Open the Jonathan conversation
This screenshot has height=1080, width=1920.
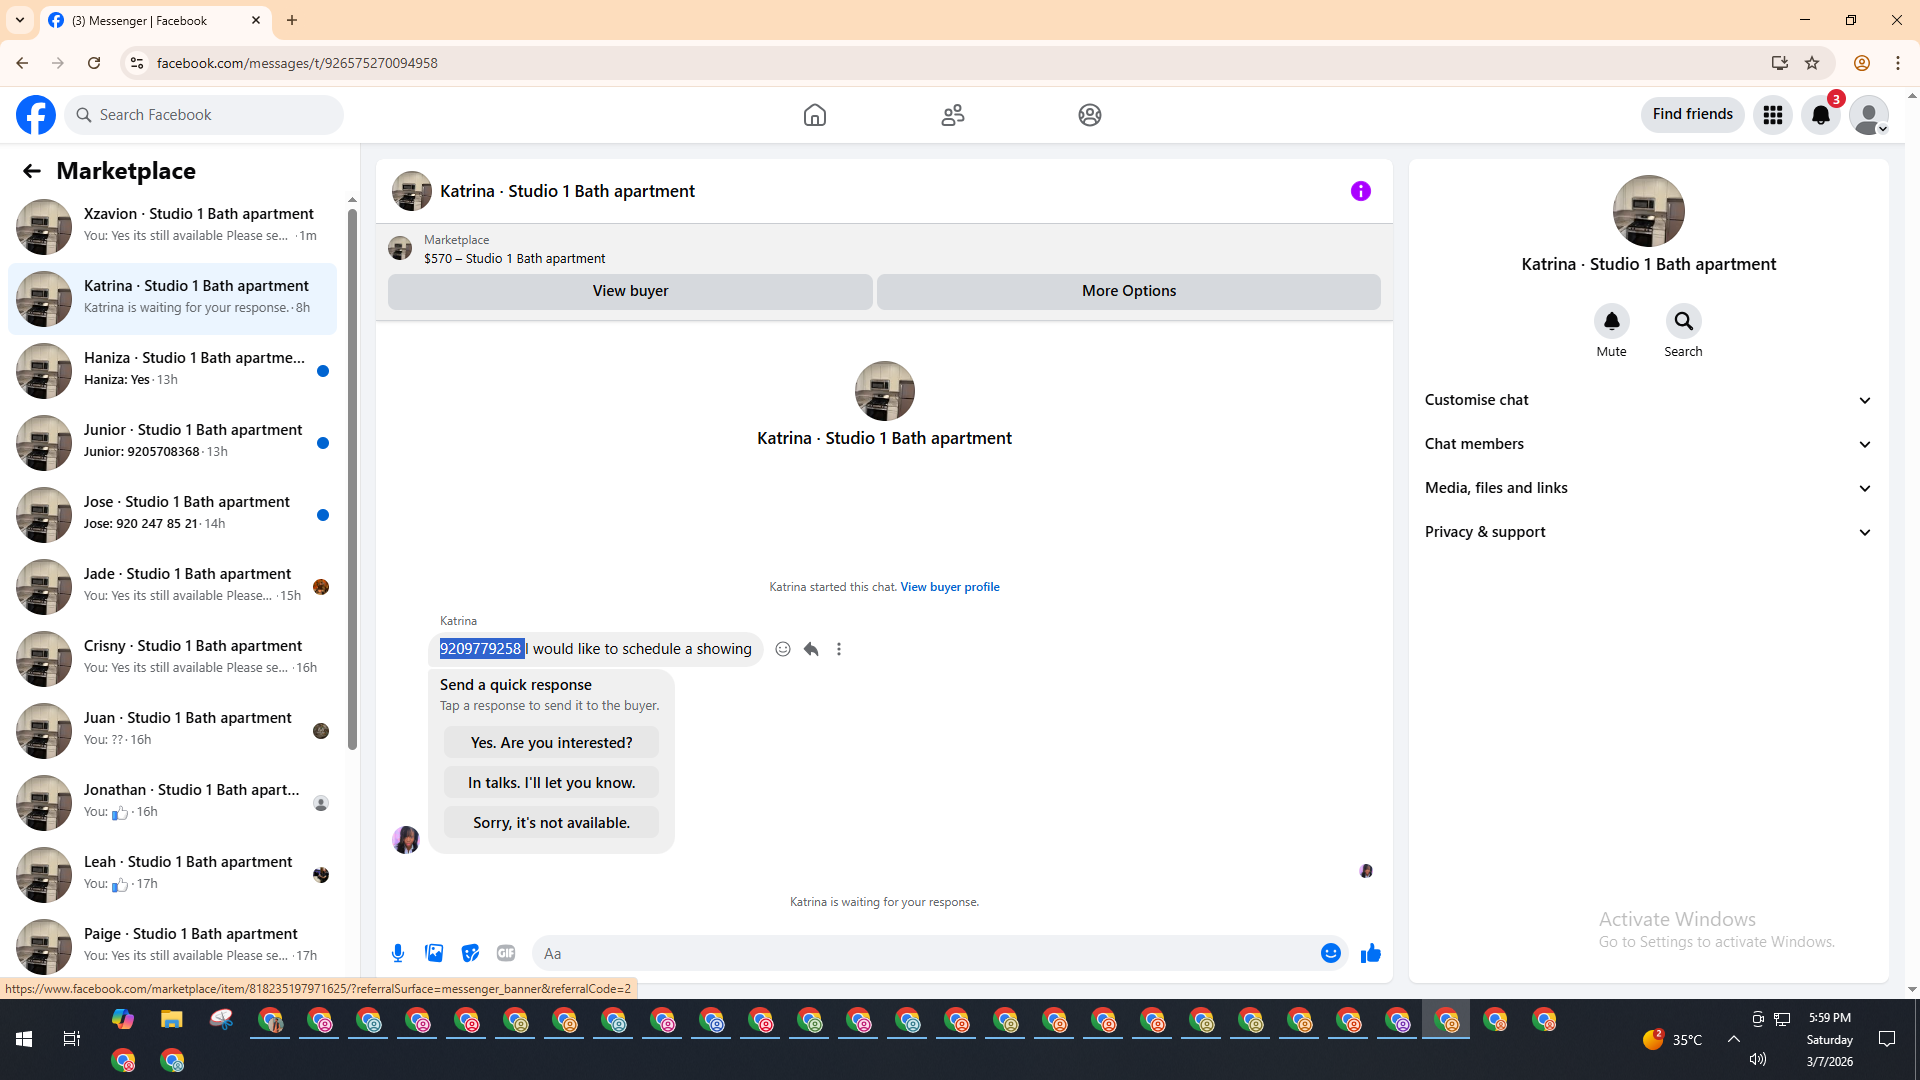tap(172, 803)
